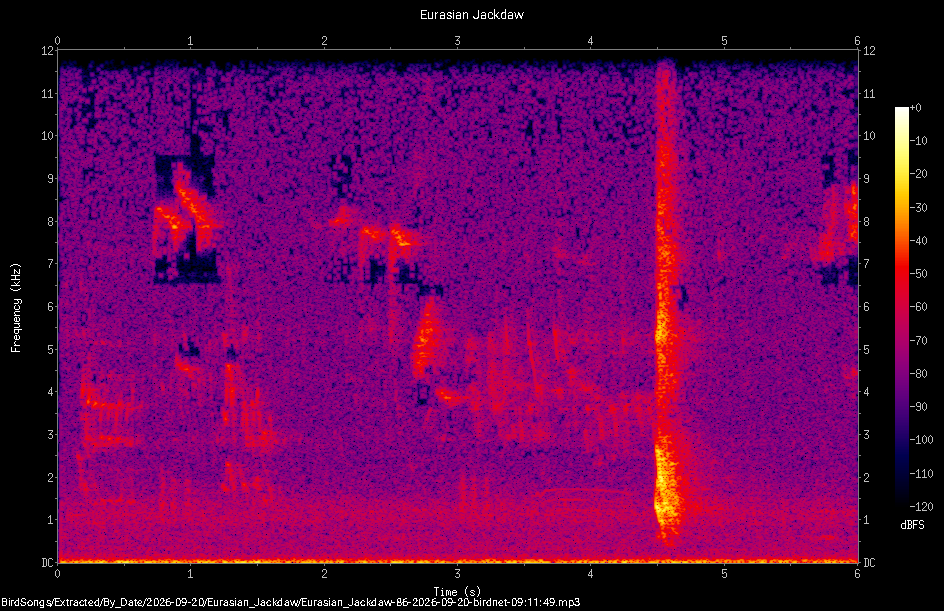Screen dimensions: 944x611
Task: Click the '+0' value on the dBFS scale
Action: 916,108
